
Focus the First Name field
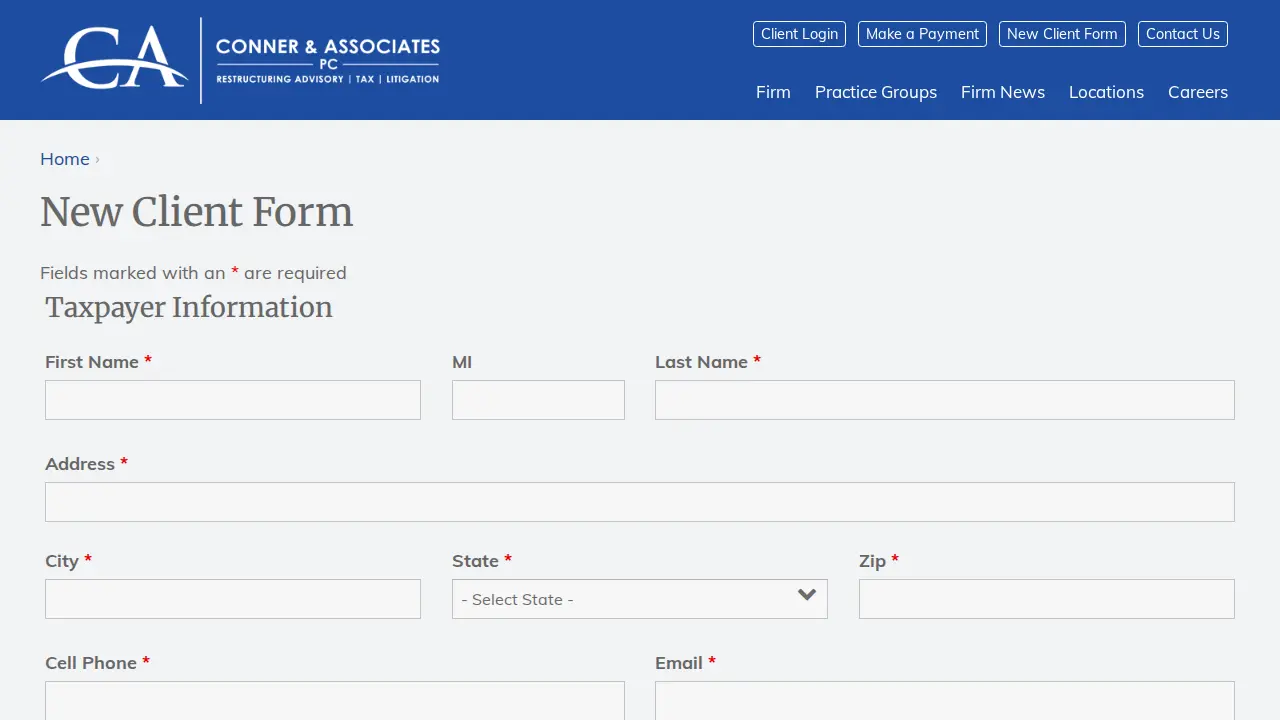233,400
